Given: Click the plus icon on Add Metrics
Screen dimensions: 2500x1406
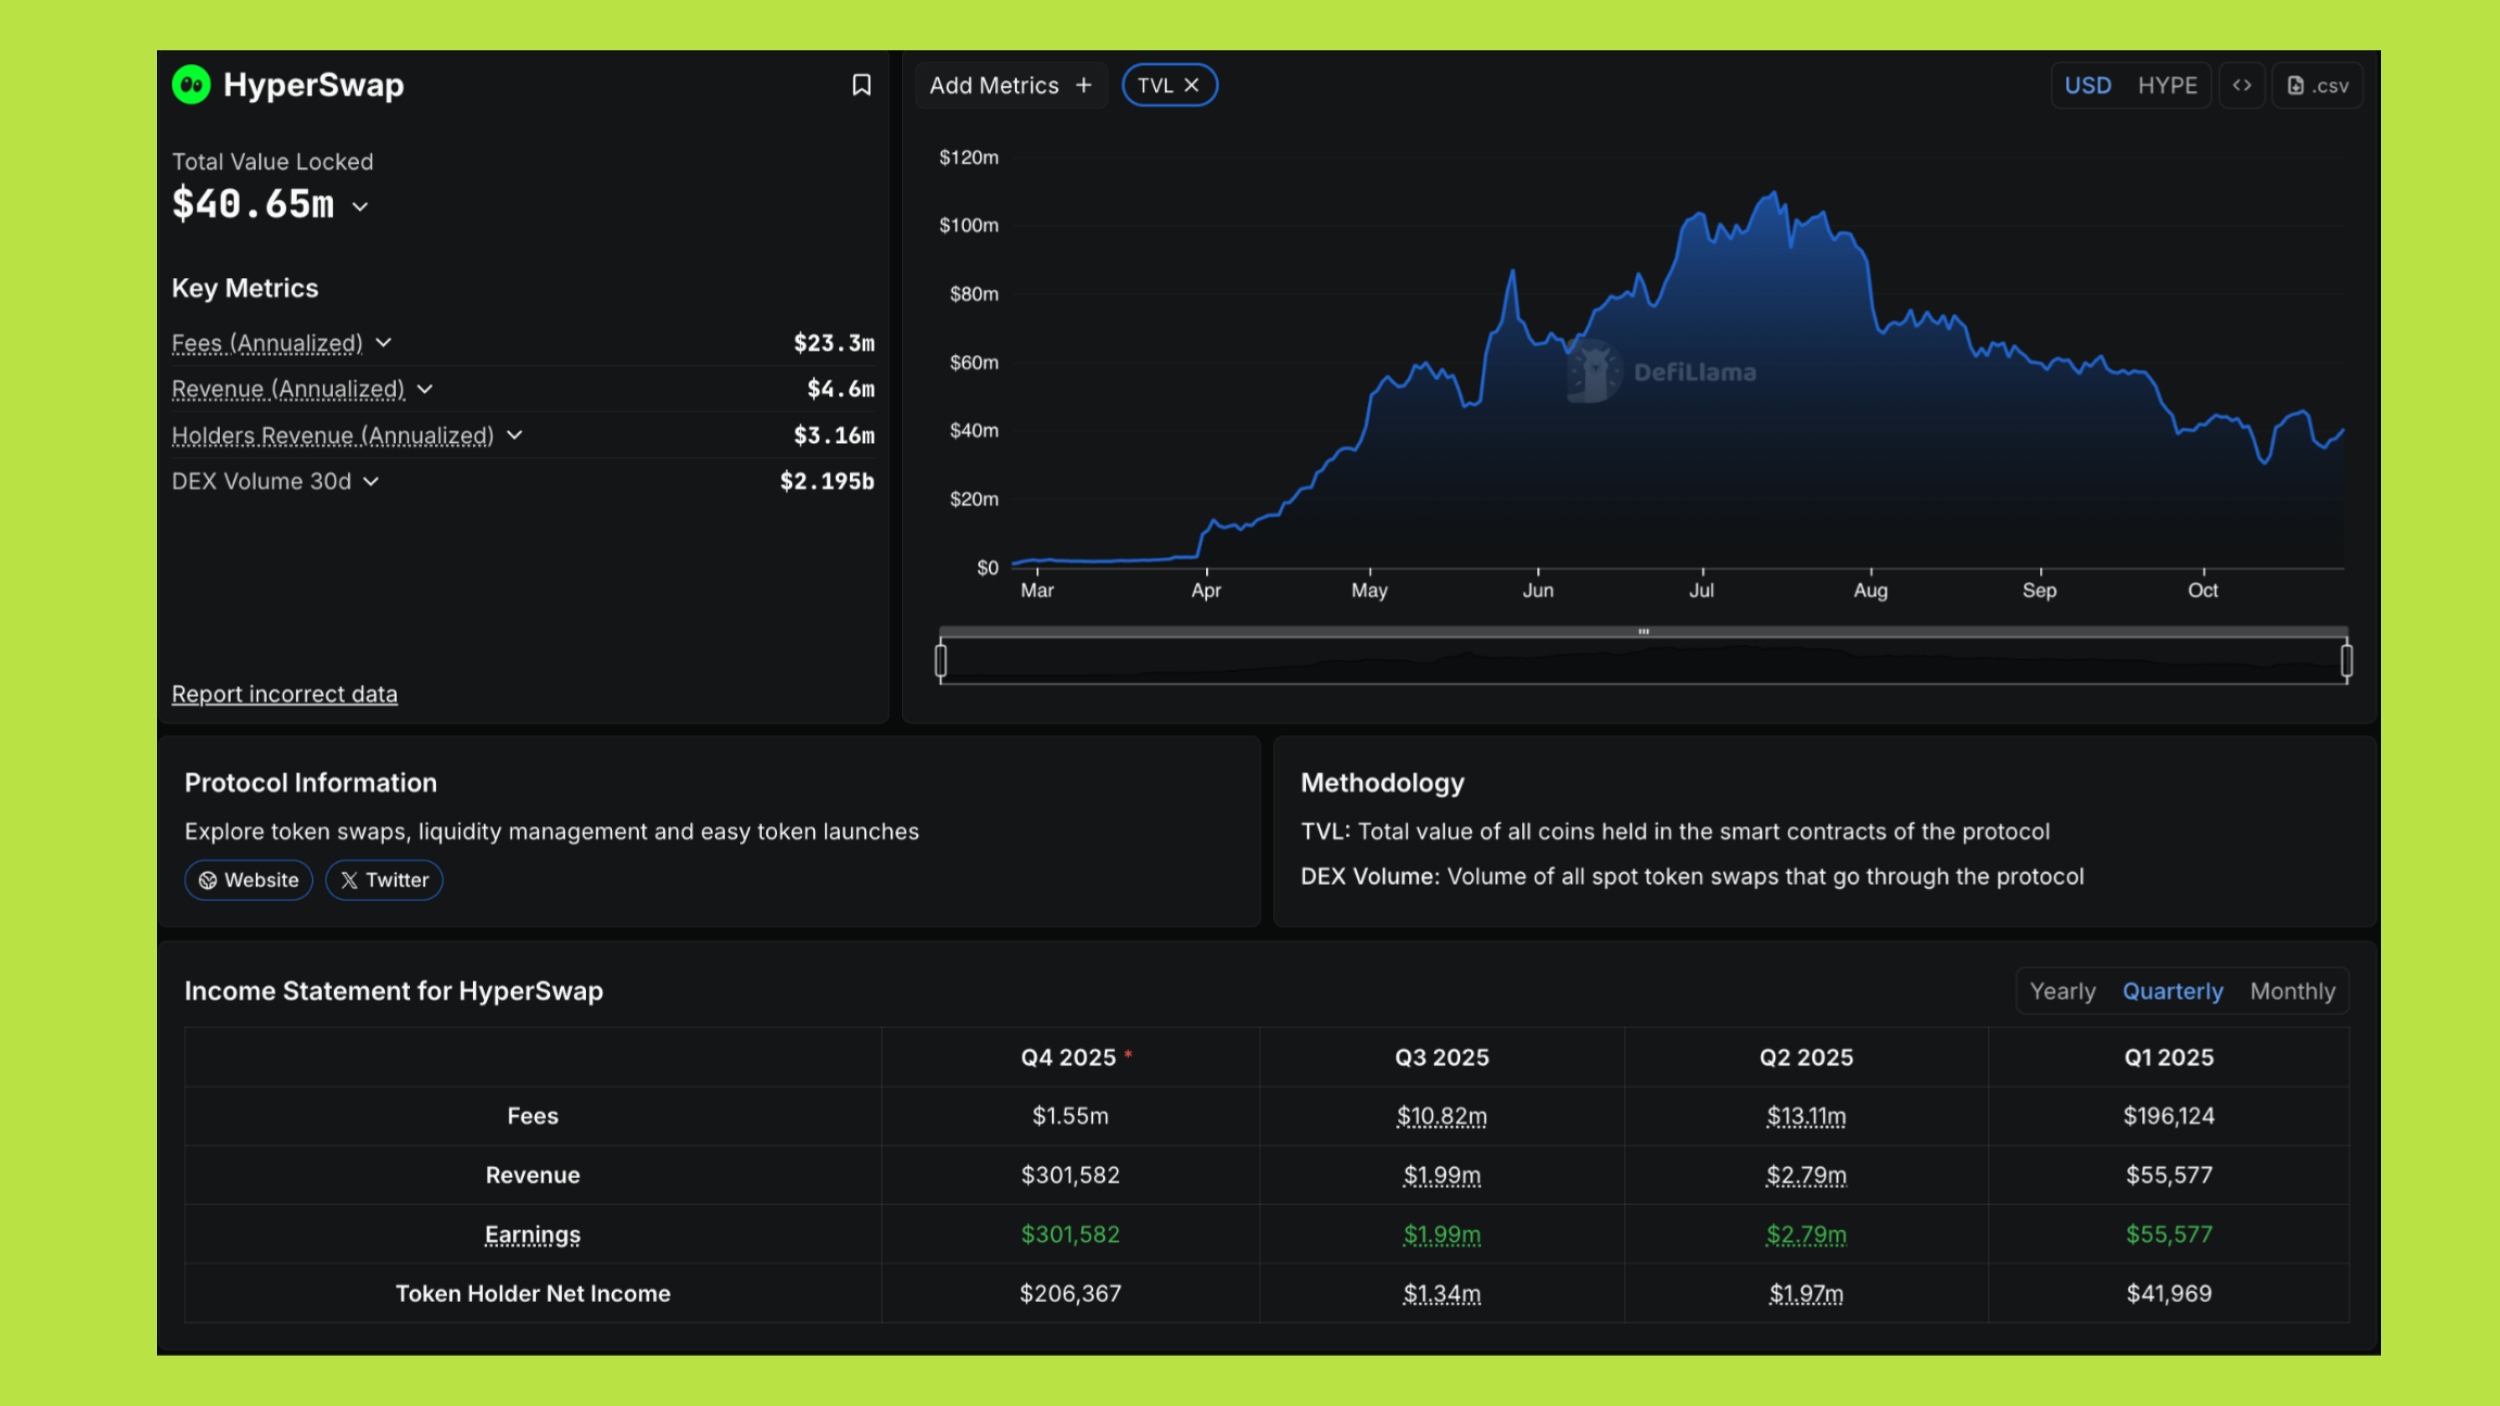Looking at the screenshot, I should coord(1083,86).
